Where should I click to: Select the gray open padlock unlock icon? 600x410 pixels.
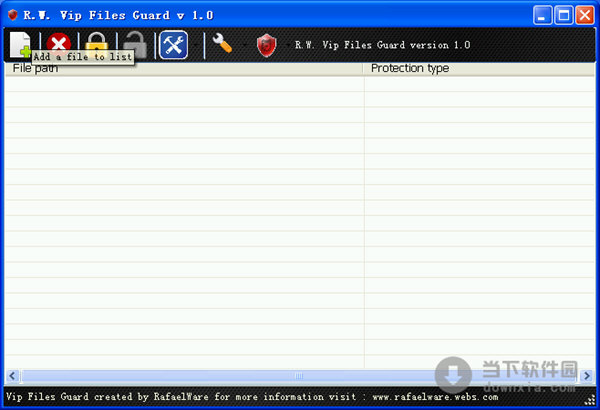click(x=135, y=45)
